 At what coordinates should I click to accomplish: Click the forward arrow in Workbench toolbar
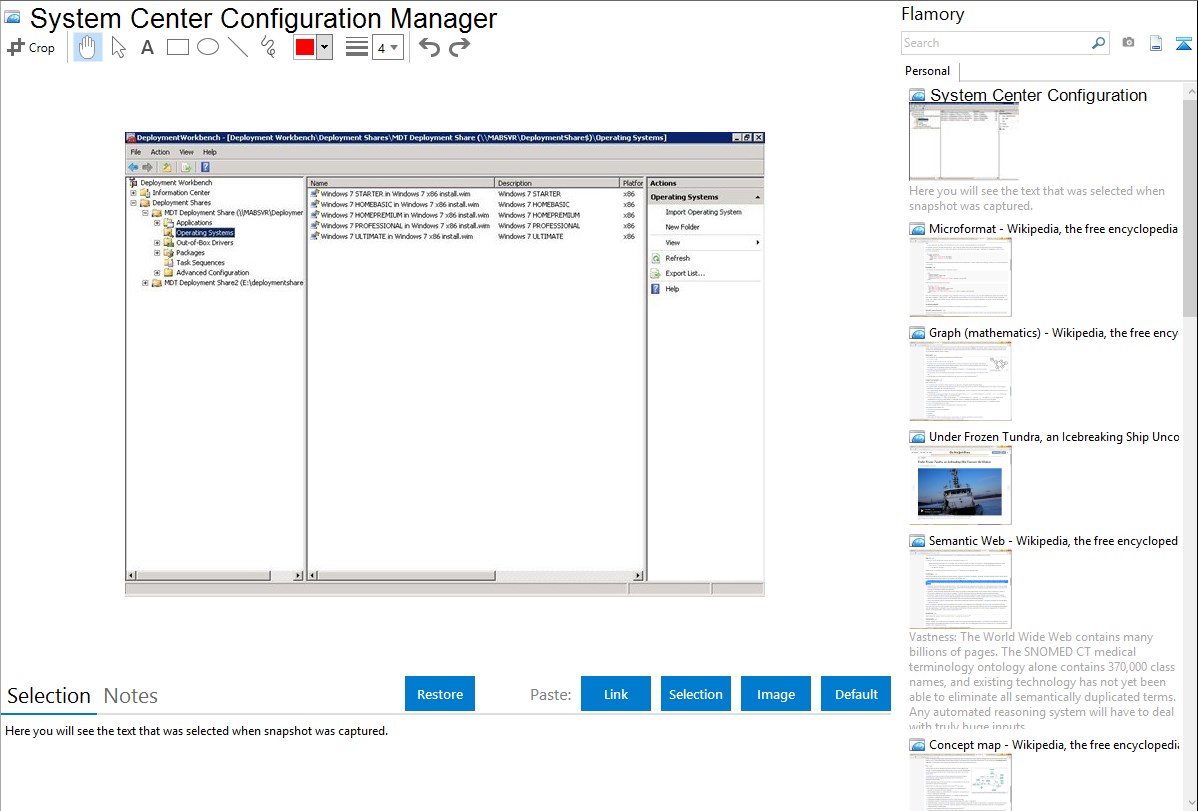tap(147, 167)
